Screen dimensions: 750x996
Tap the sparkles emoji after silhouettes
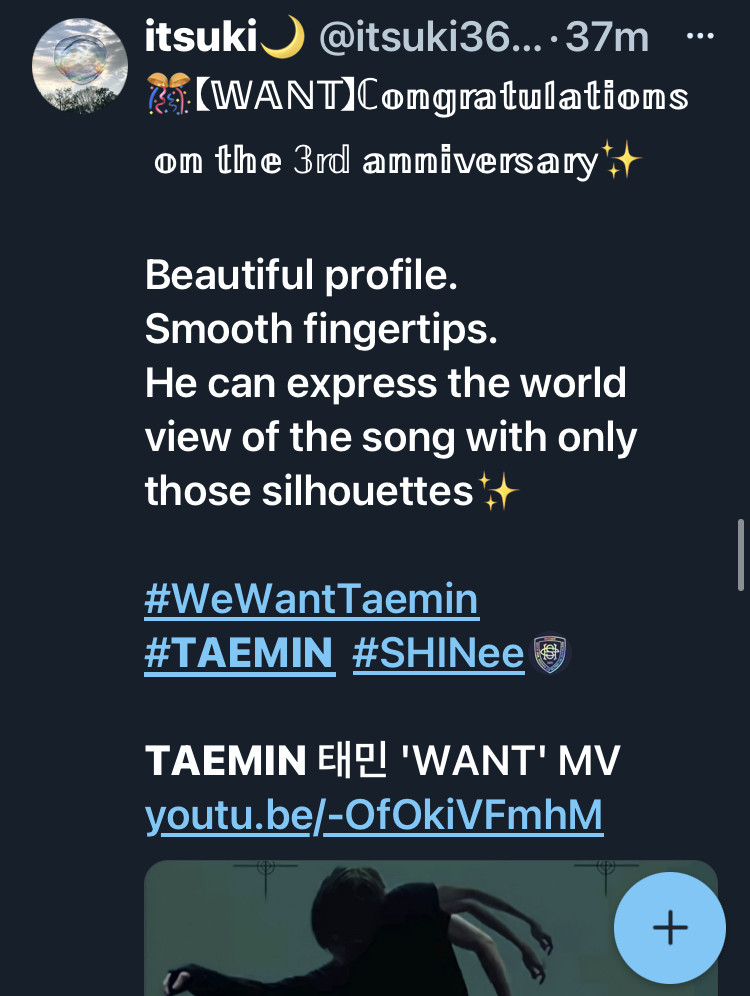(x=497, y=490)
